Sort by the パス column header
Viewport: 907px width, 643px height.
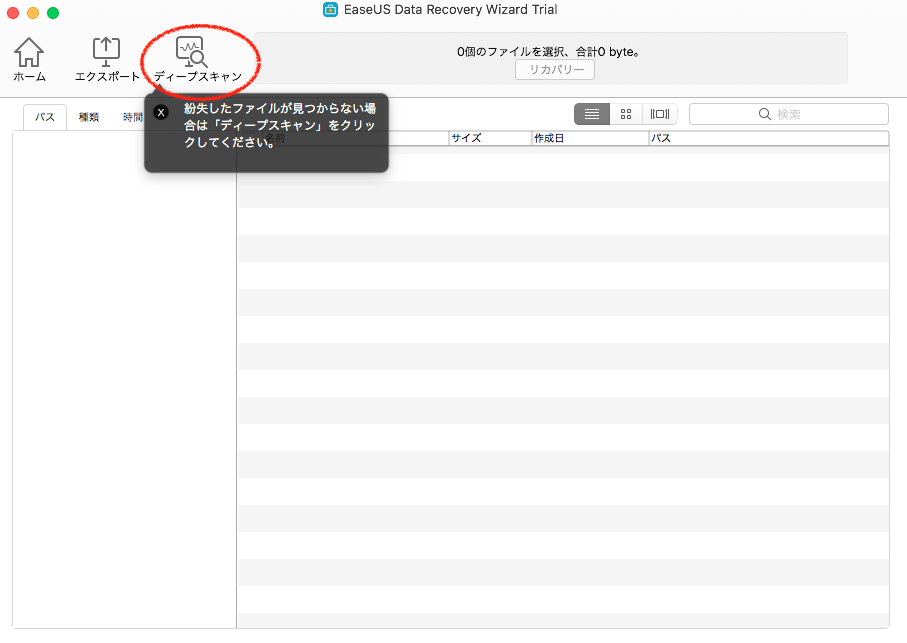pos(769,138)
